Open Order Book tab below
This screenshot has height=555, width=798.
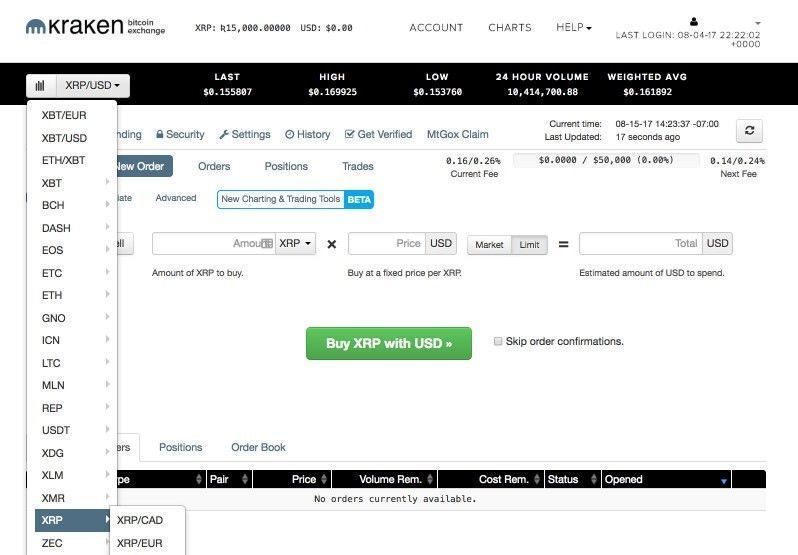[x=259, y=447]
